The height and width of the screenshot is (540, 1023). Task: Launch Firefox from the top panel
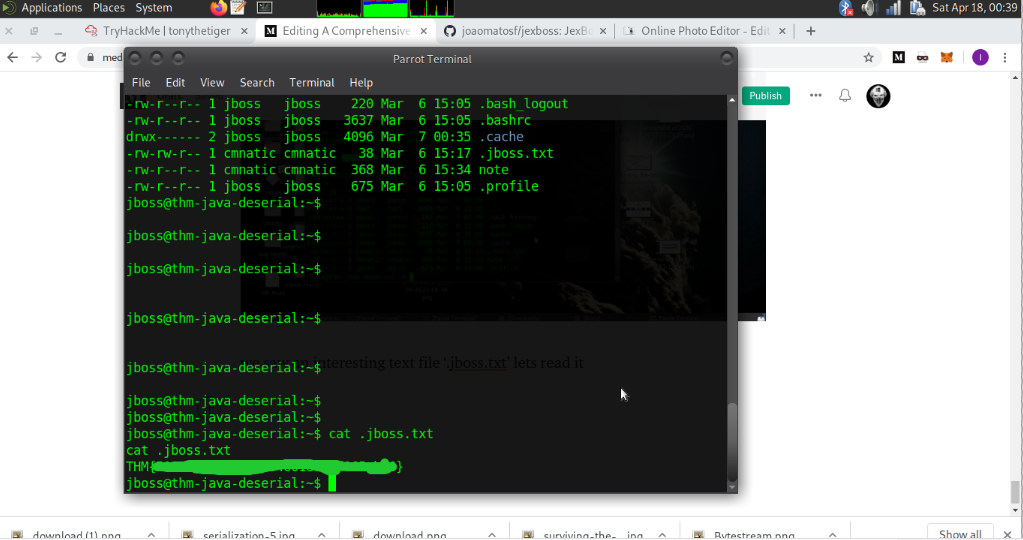pos(219,8)
